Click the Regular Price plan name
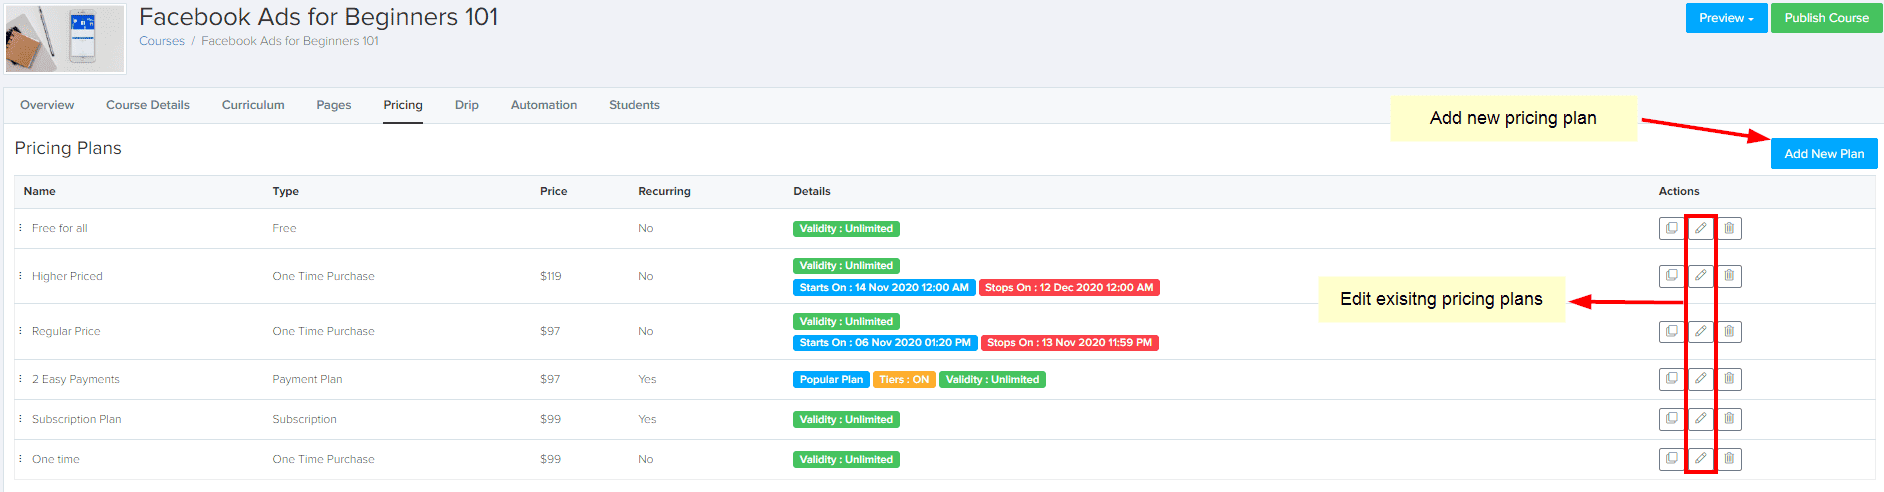The image size is (1884, 492). 66,331
